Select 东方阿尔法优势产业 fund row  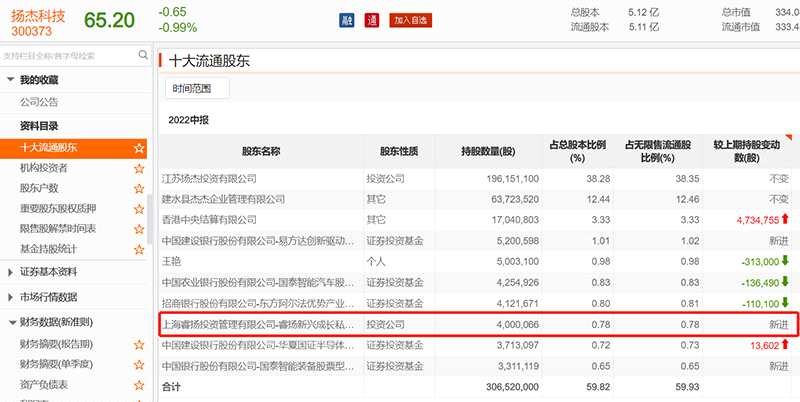477,303
